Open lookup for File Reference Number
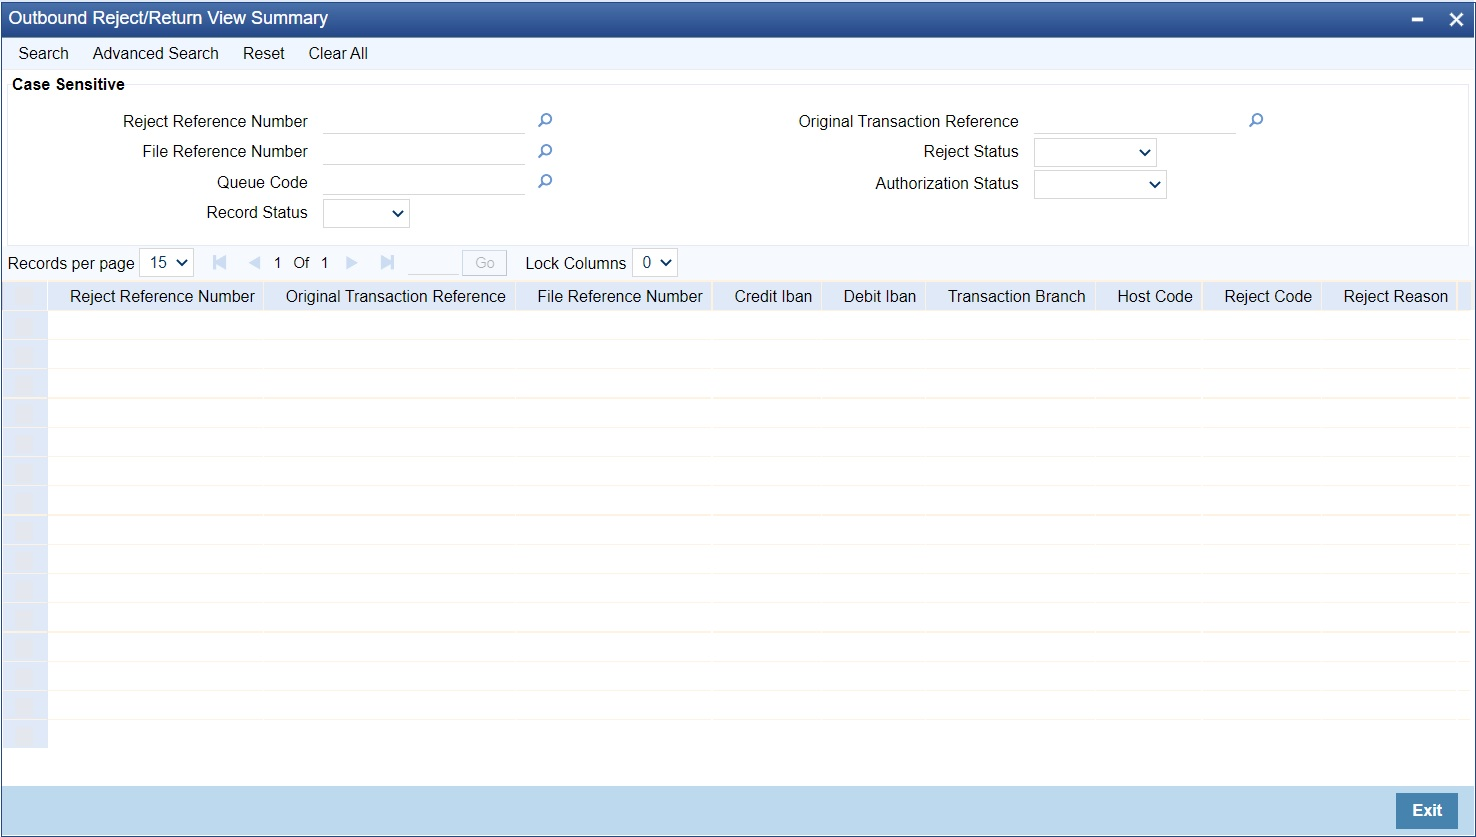1476x837 pixels. [545, 151]
